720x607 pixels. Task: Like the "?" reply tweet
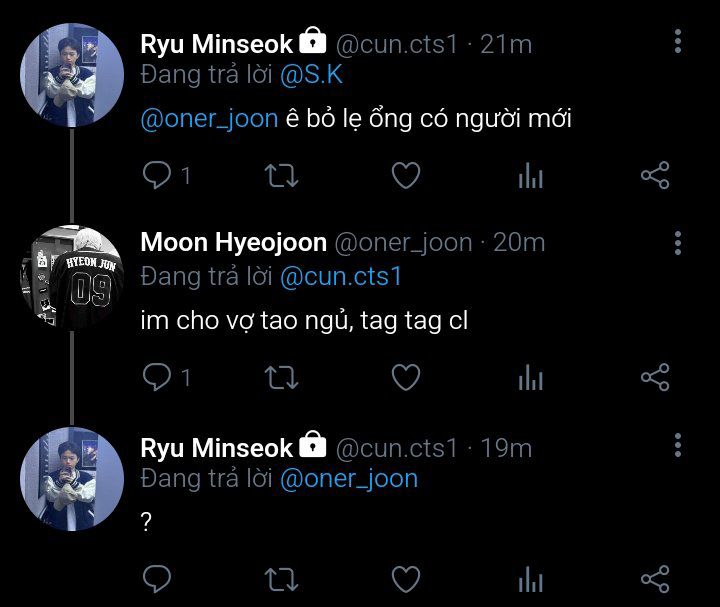coord(405,579)
